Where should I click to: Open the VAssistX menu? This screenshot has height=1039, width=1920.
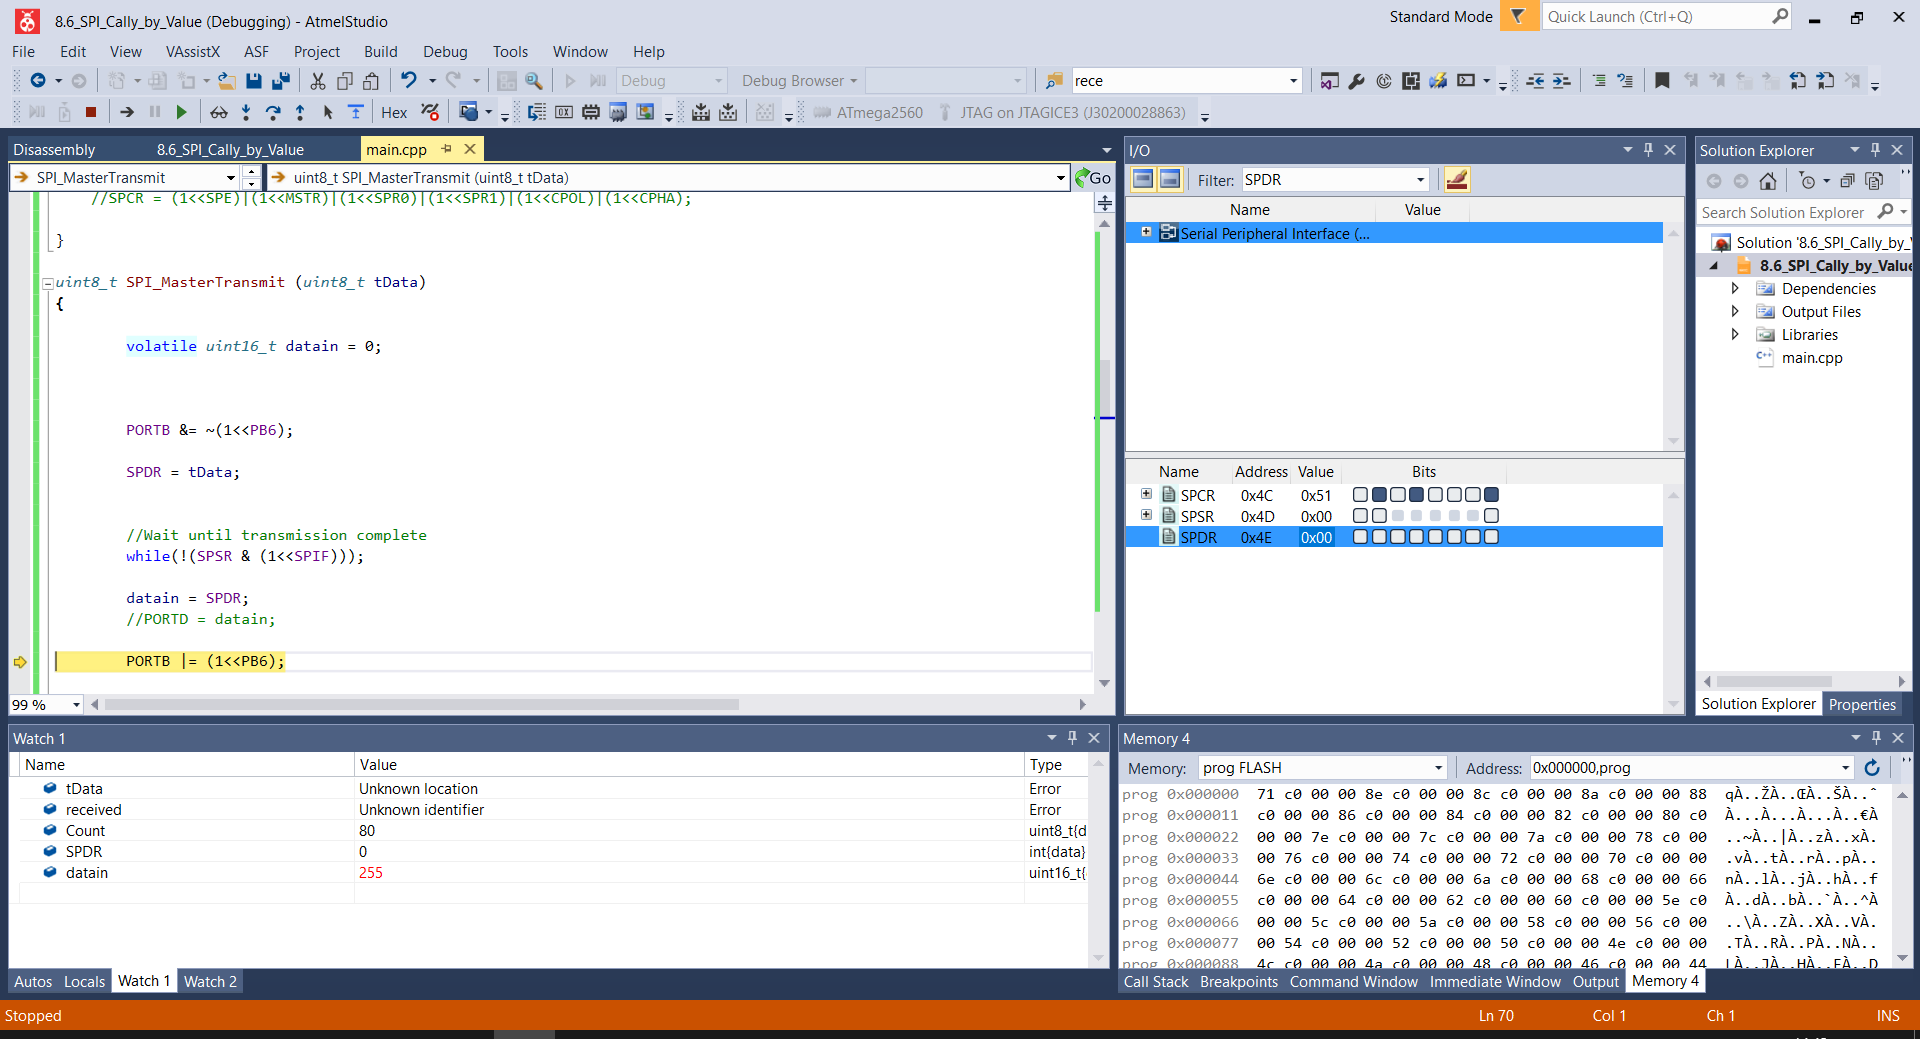click(x=192, y=52)
